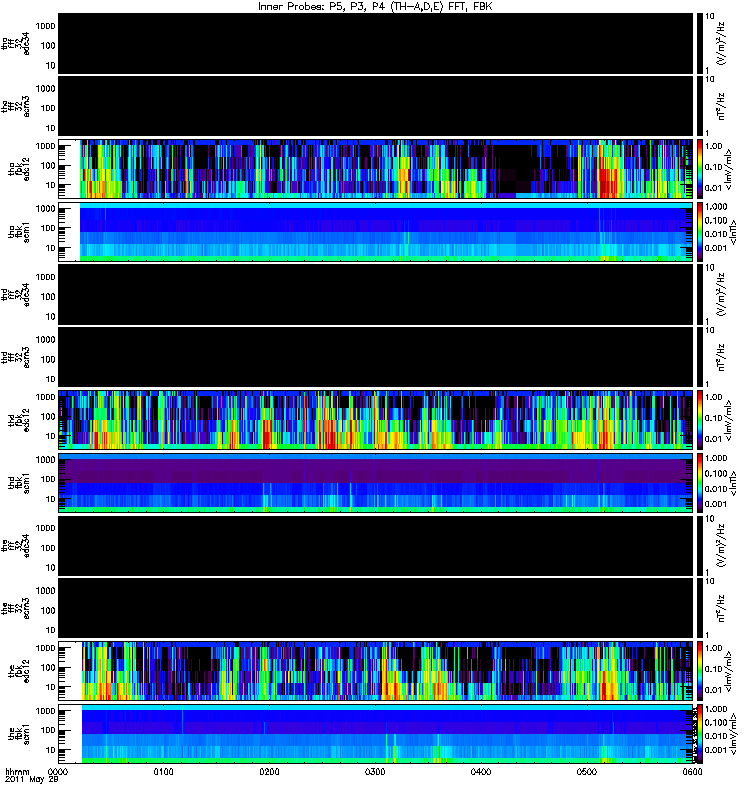Click the '0100' time axis label
Image resolution: width=750 pixels, height=800 pixels.
tap(163, 772)
